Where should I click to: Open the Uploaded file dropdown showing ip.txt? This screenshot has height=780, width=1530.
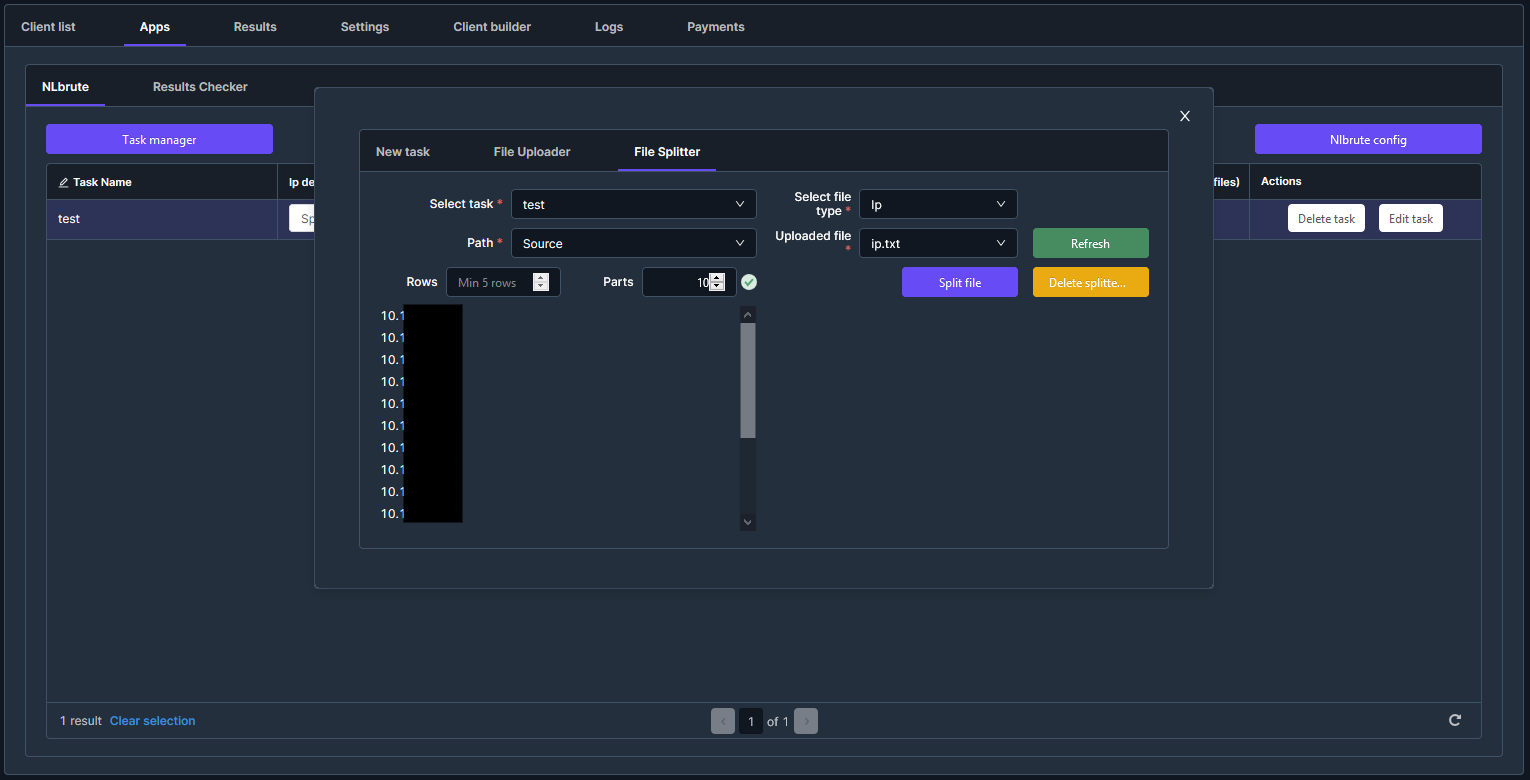937,243
